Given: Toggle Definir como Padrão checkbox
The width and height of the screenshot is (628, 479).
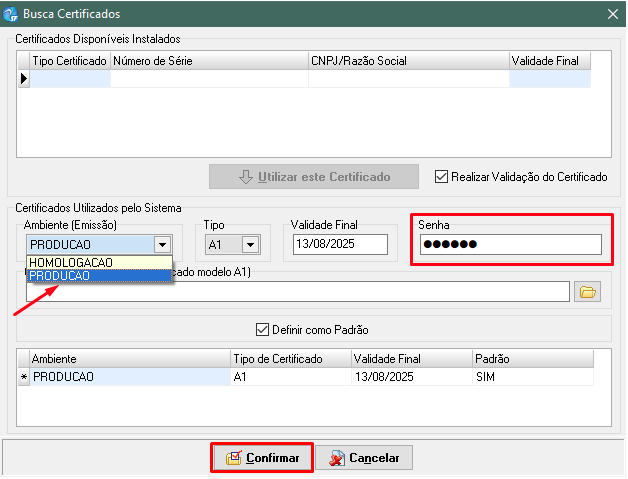Looking at the screenshot, I should [x=263, y=329].
